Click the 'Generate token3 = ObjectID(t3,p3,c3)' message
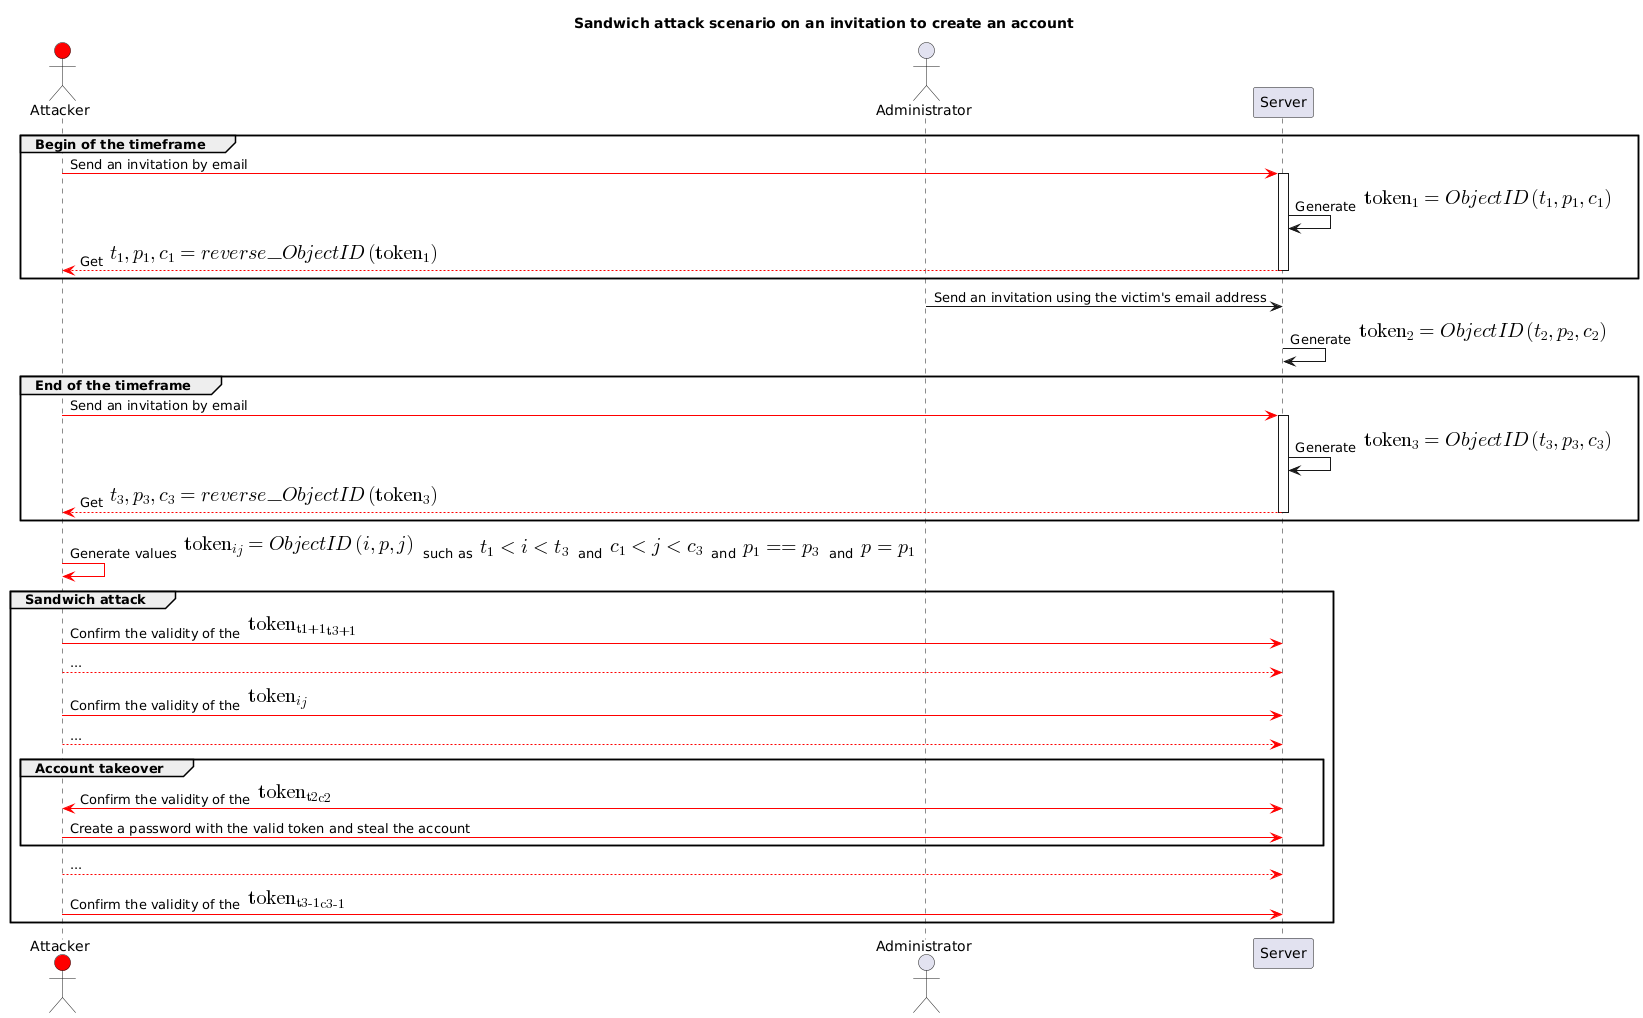Image resolution: width=1643 pixels, height=1018 pixels. coord(1453,442)
